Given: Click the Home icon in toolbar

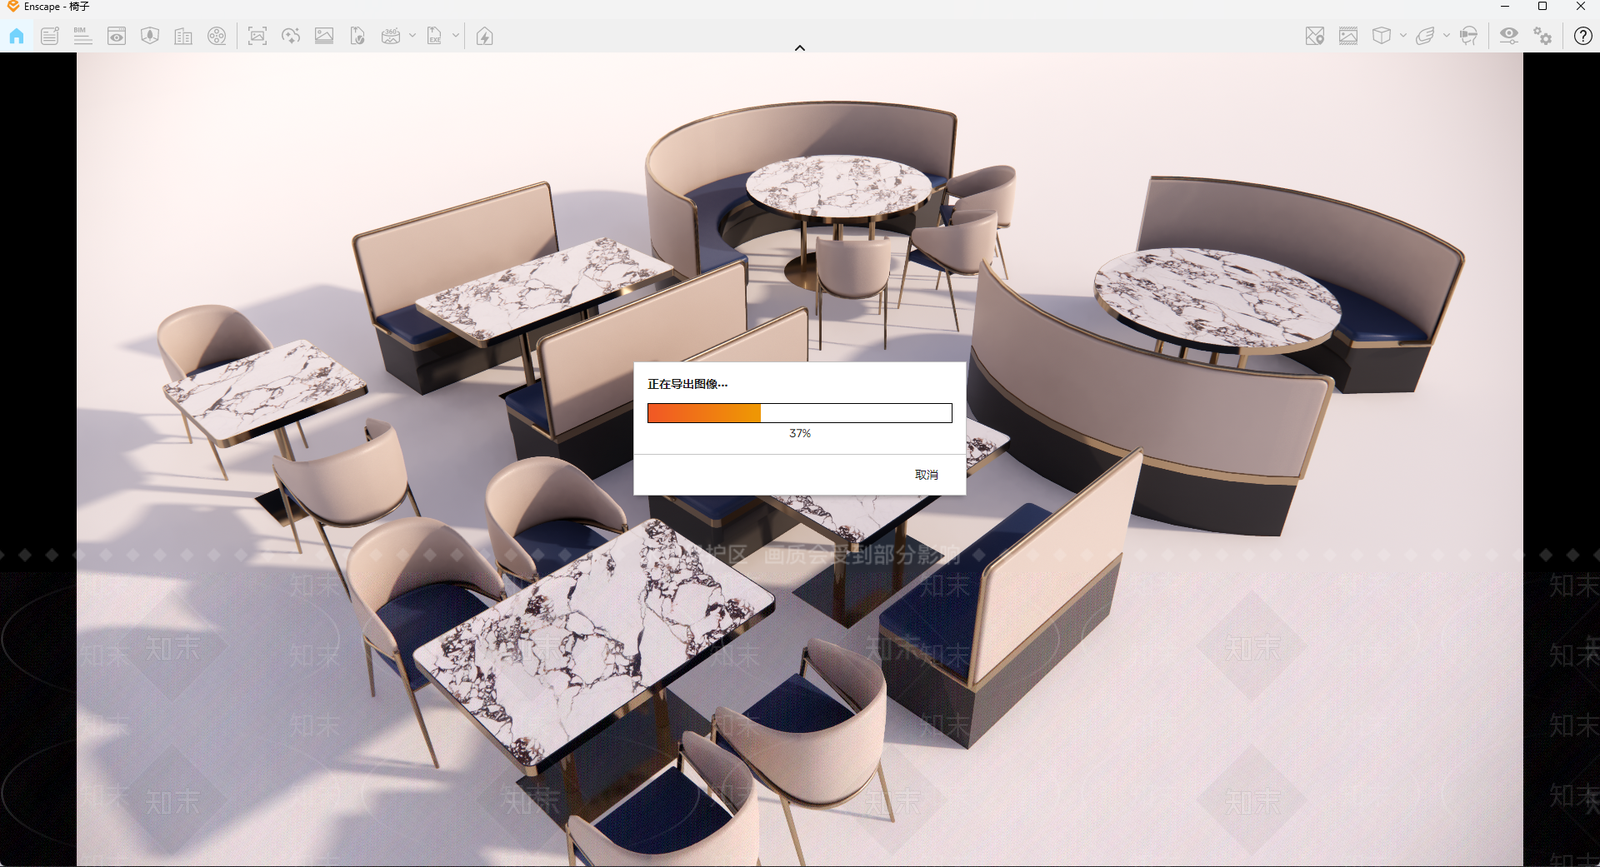Looking at the screenshot, I should 16,36.
